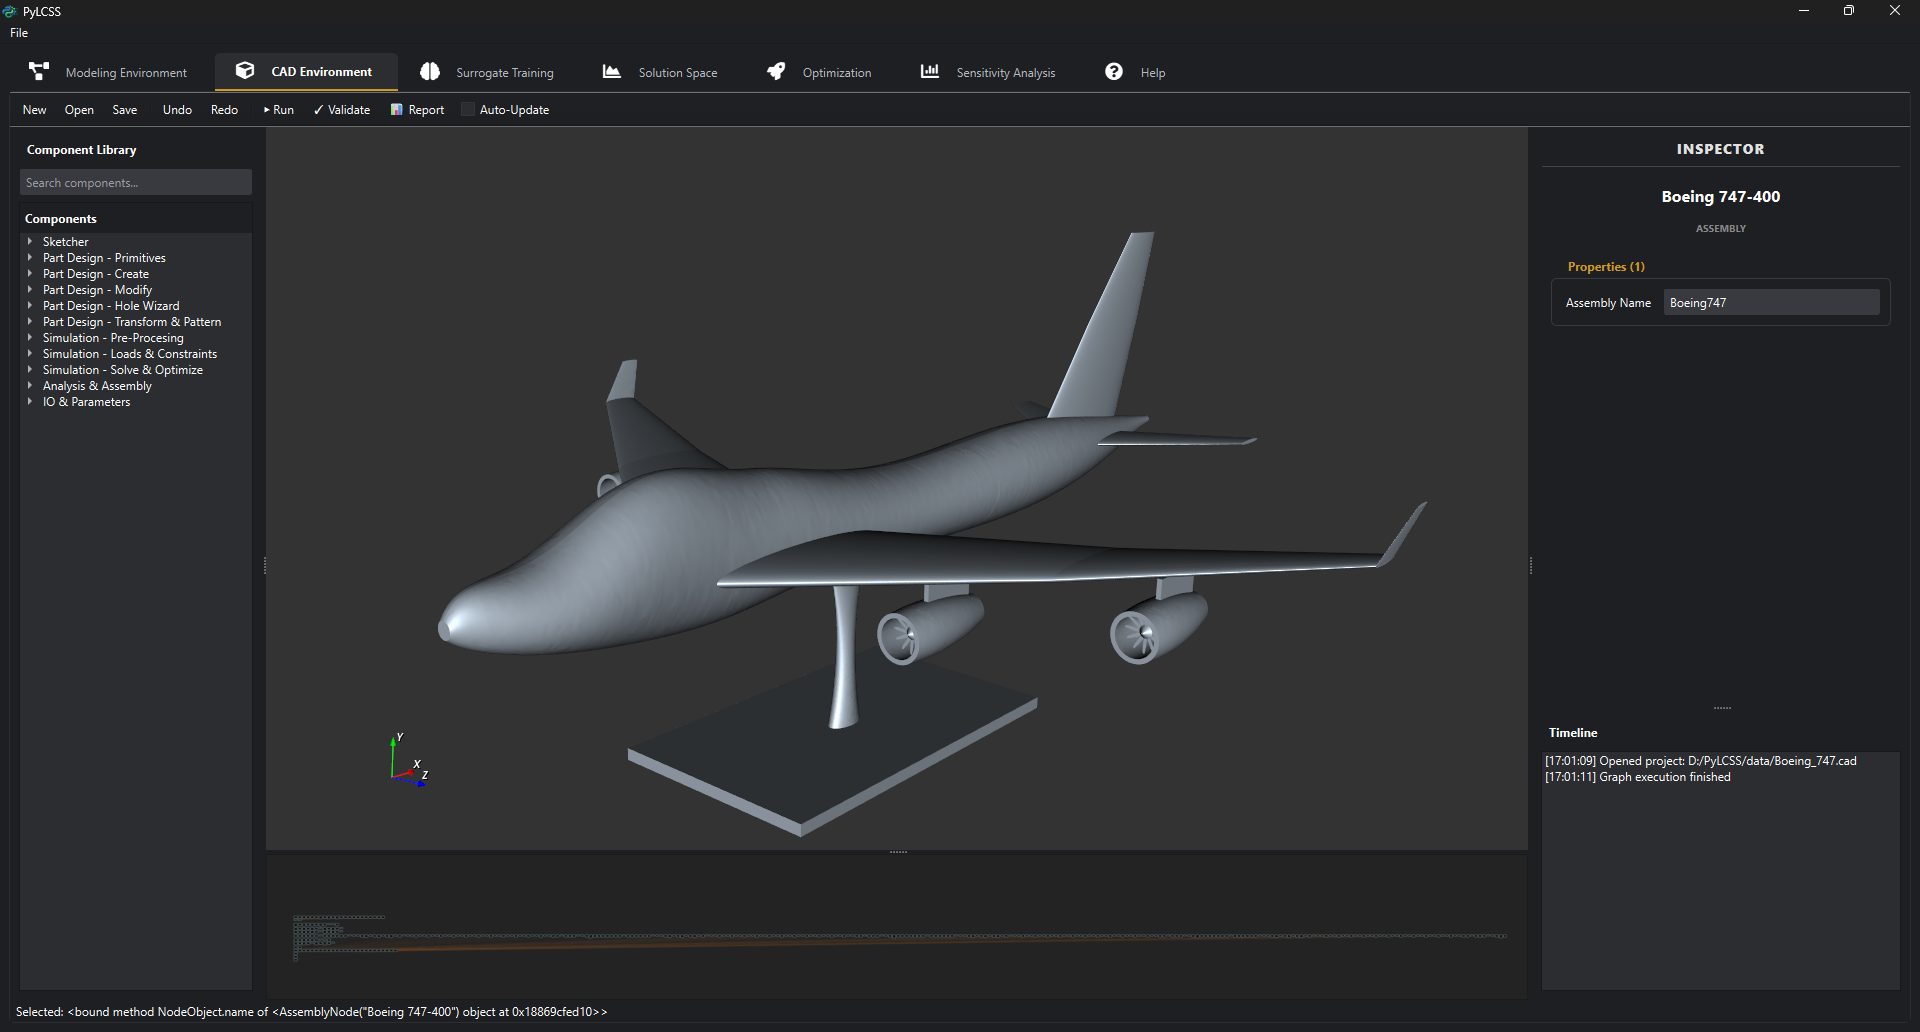The height and width of the screenshot is (1032, 1920).
Task: Expand Part Design - Hole Wizard
Action: click(x=30, y=306)
